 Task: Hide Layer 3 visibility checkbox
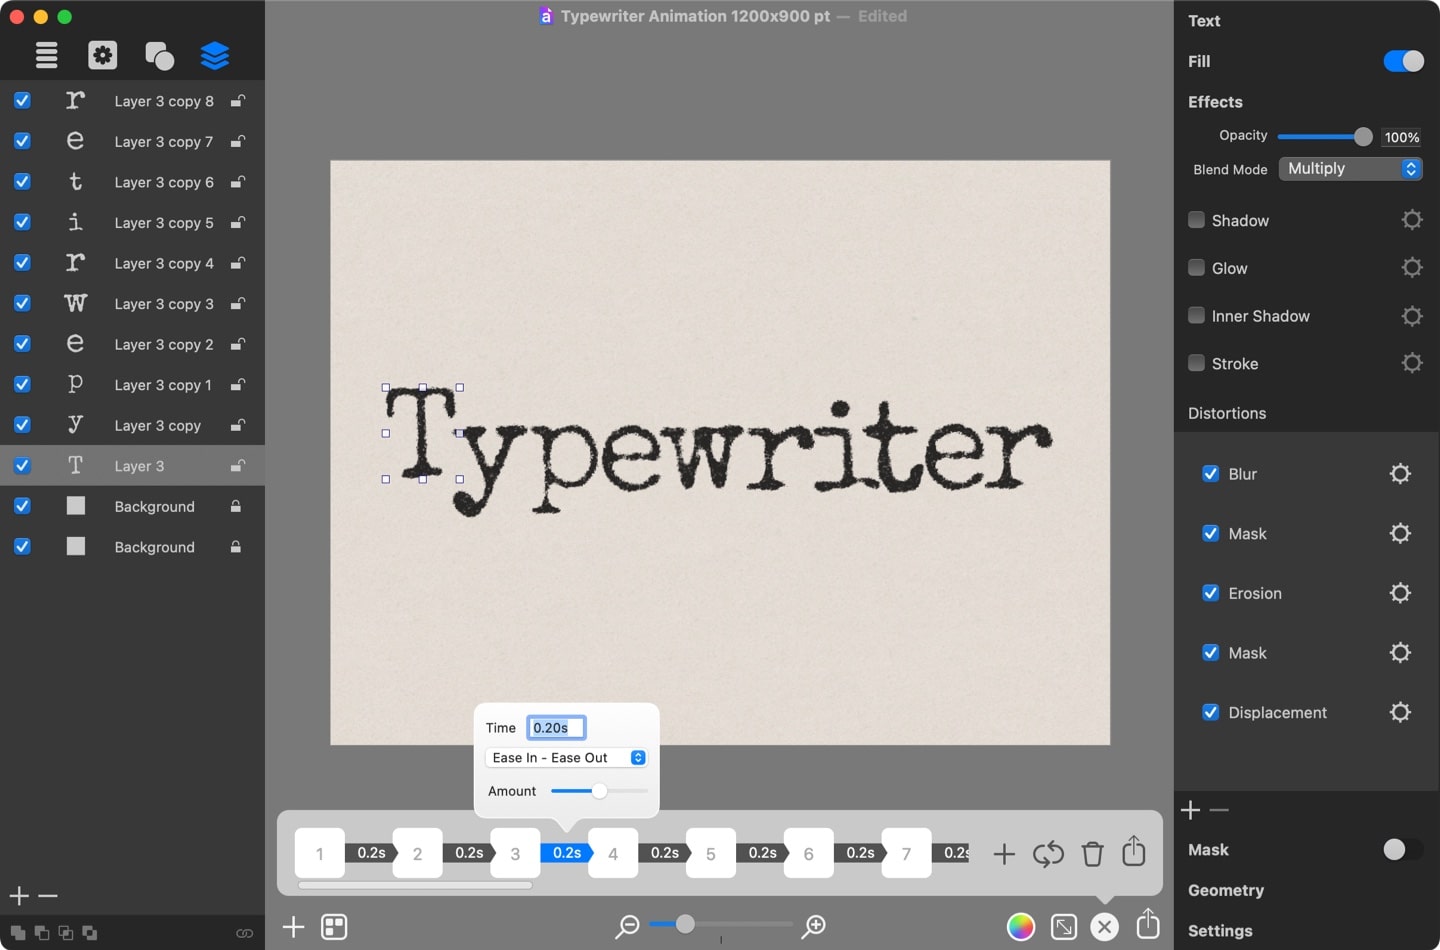22,465
